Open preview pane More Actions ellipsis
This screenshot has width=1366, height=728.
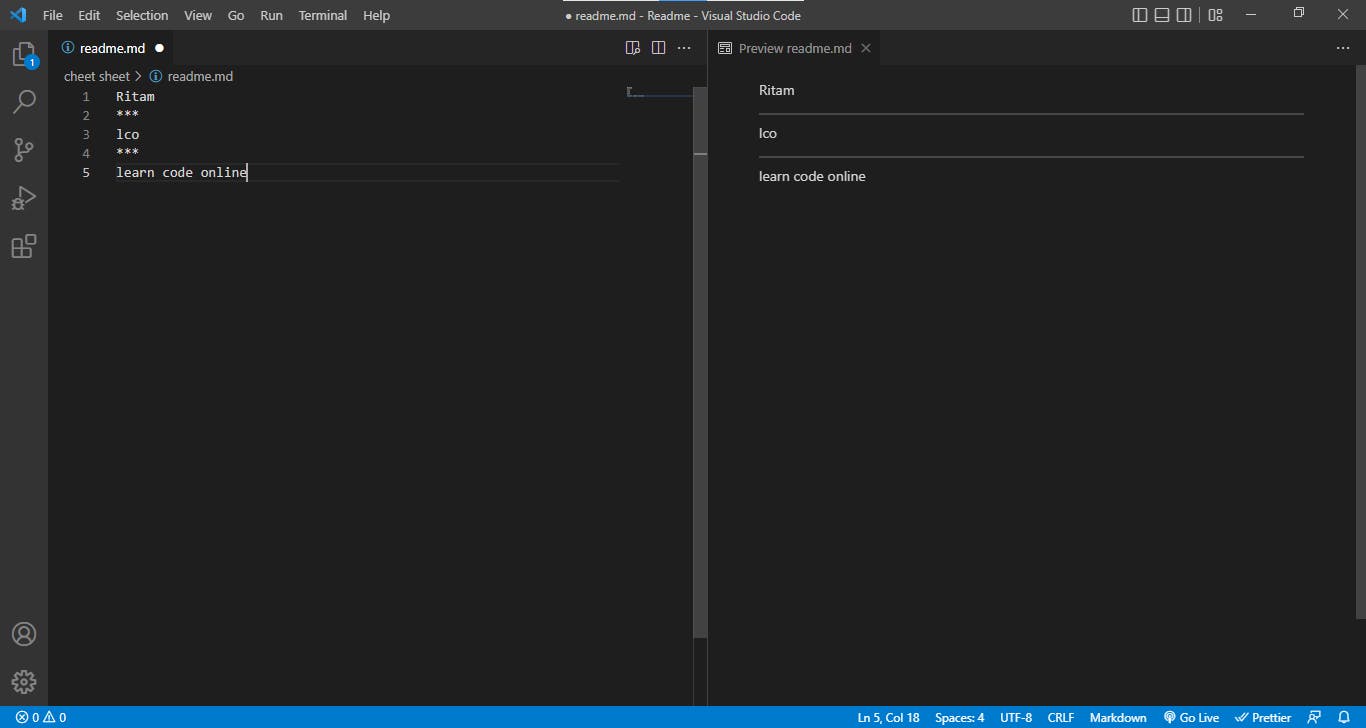coord(1343,48)
